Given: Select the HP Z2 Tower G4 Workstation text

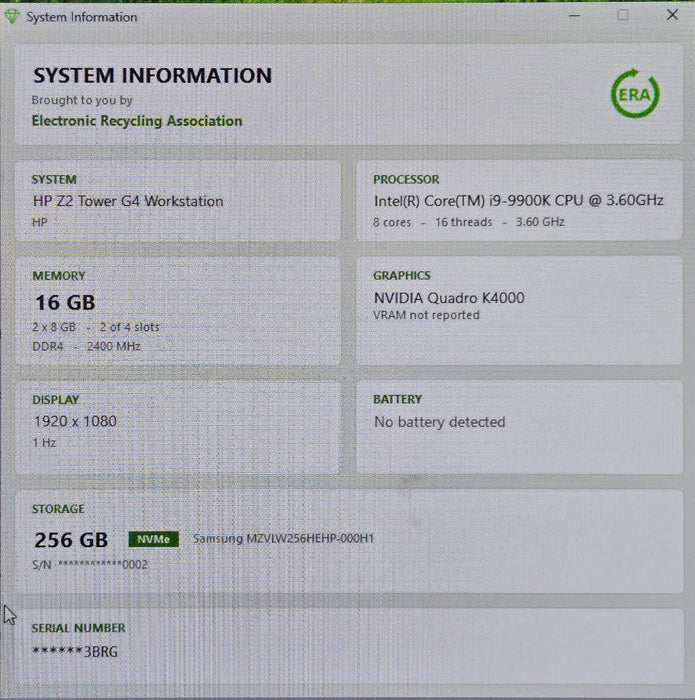Looking at the screenshot, I should pyautogui.click(x=128, y=201).
